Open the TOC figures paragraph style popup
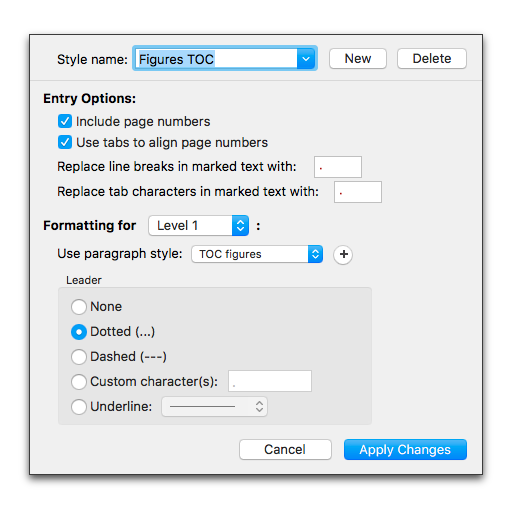513x507 pixels. pos(257,254)
